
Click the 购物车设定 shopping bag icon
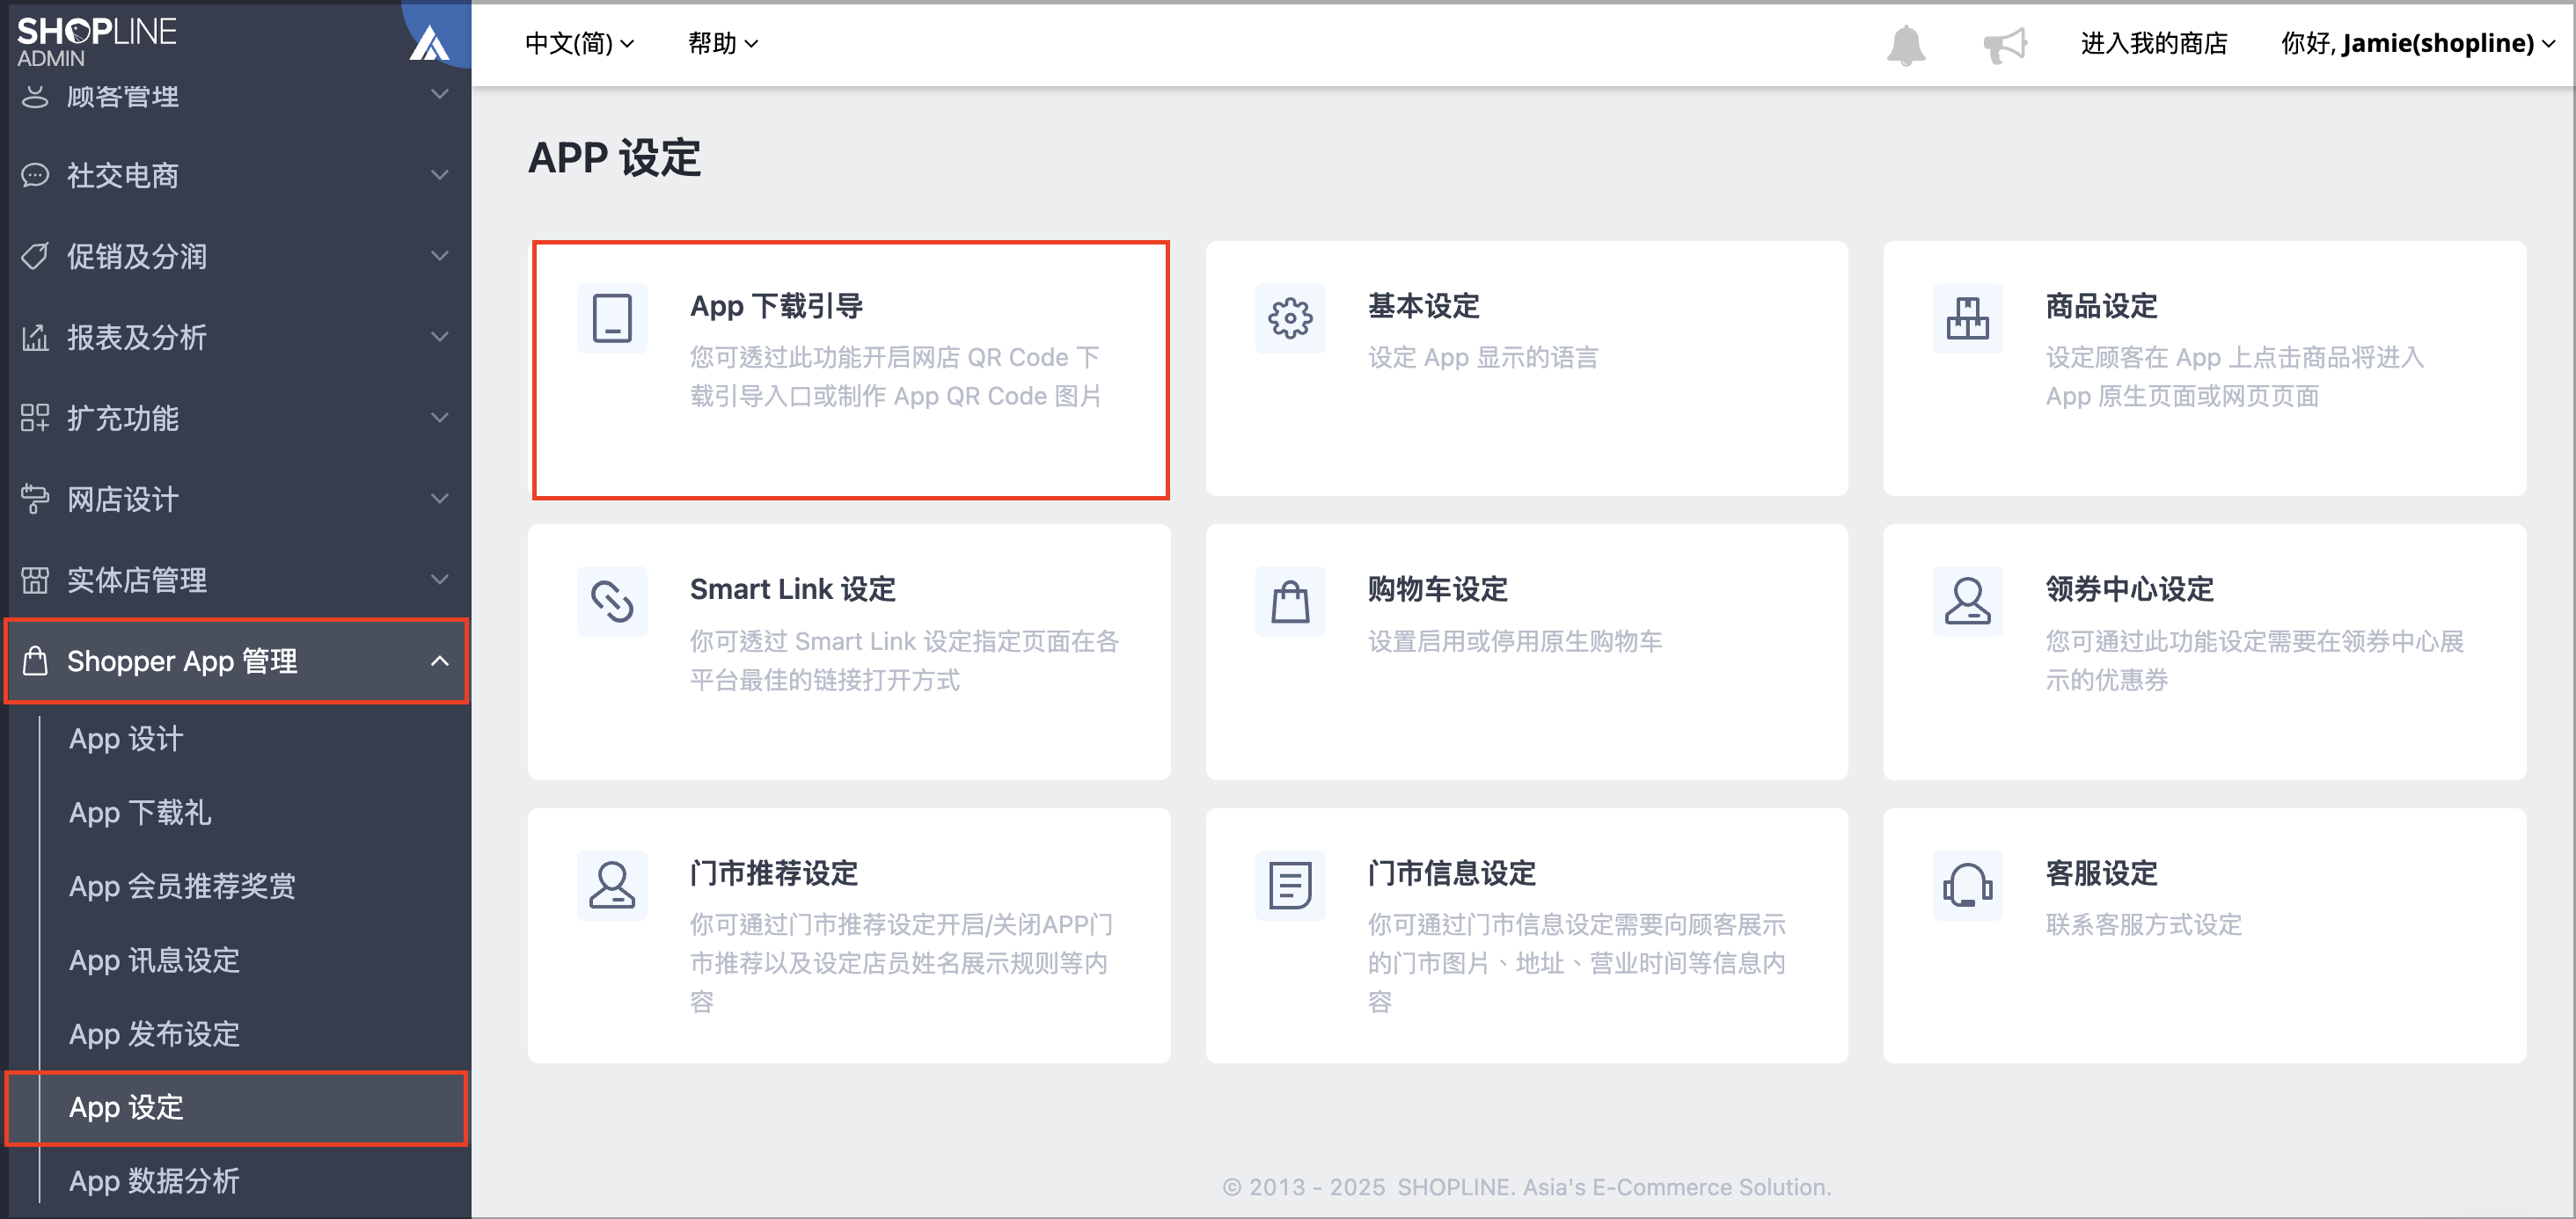tap(1290, 602)
